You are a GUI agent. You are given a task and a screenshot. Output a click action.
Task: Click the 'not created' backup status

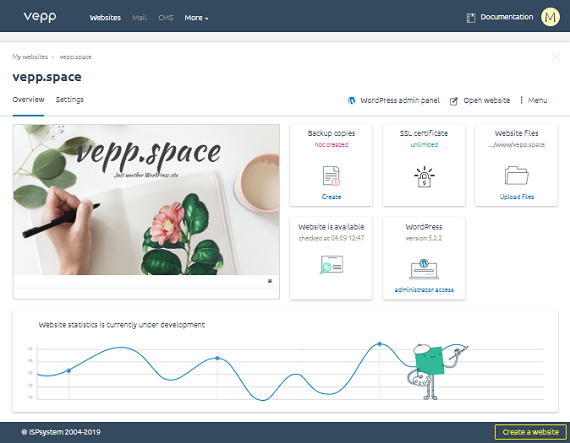tap(331, 145)
